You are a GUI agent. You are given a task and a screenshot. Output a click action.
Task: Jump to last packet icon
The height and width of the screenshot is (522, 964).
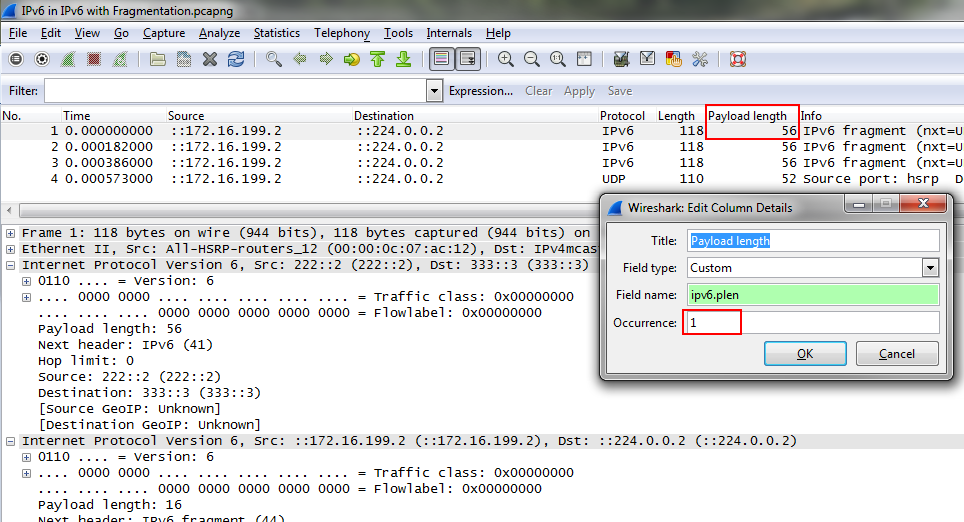pos(403,59)
